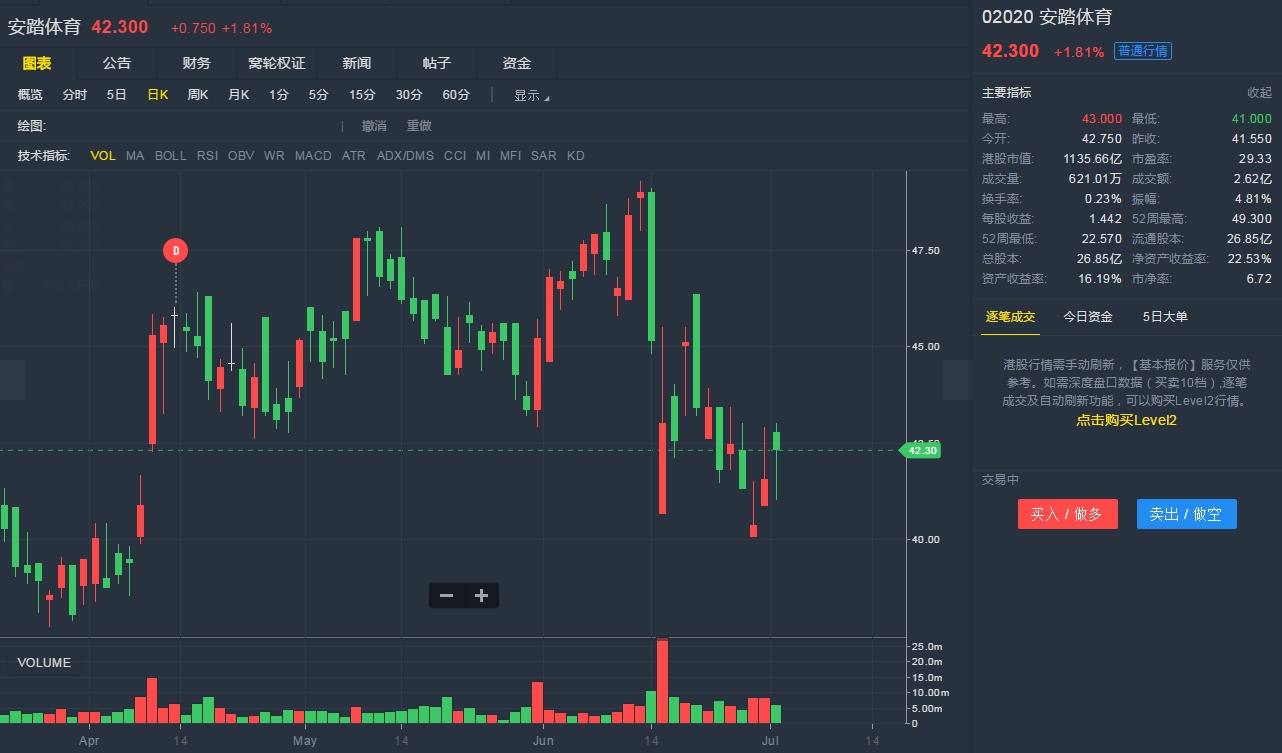Select the 周K weekly candlestick period
This screenshot has width=1282, height=753.
[x=198, y=95]
